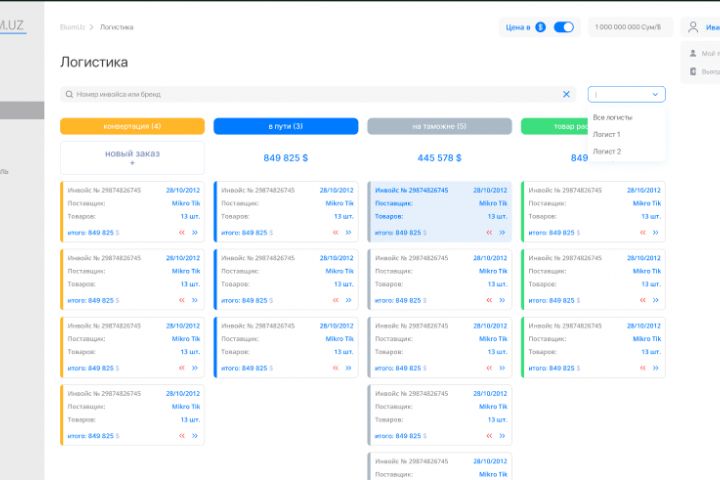This screenshot has height=480, width=720.
Task: Toggle the price currency switch
Action: (564, 27)
